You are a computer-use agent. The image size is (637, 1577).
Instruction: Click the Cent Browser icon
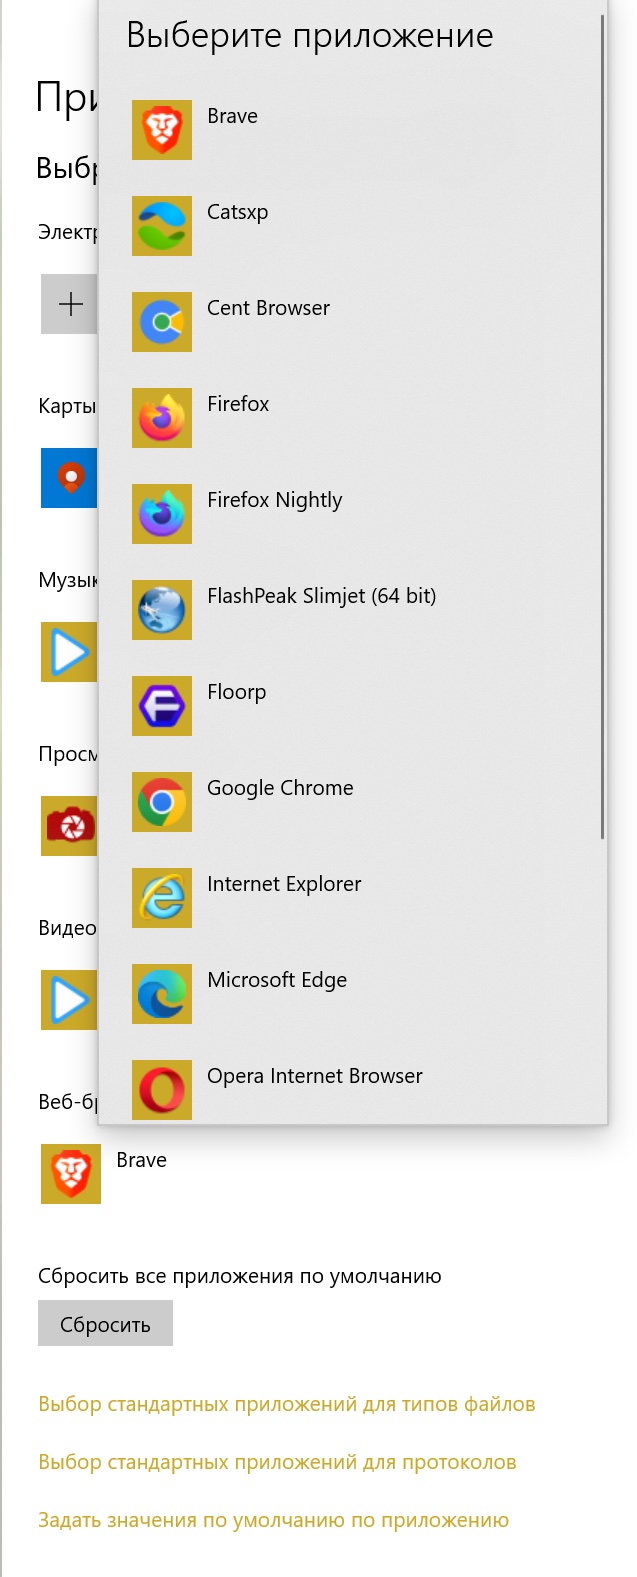click(162, 322)
